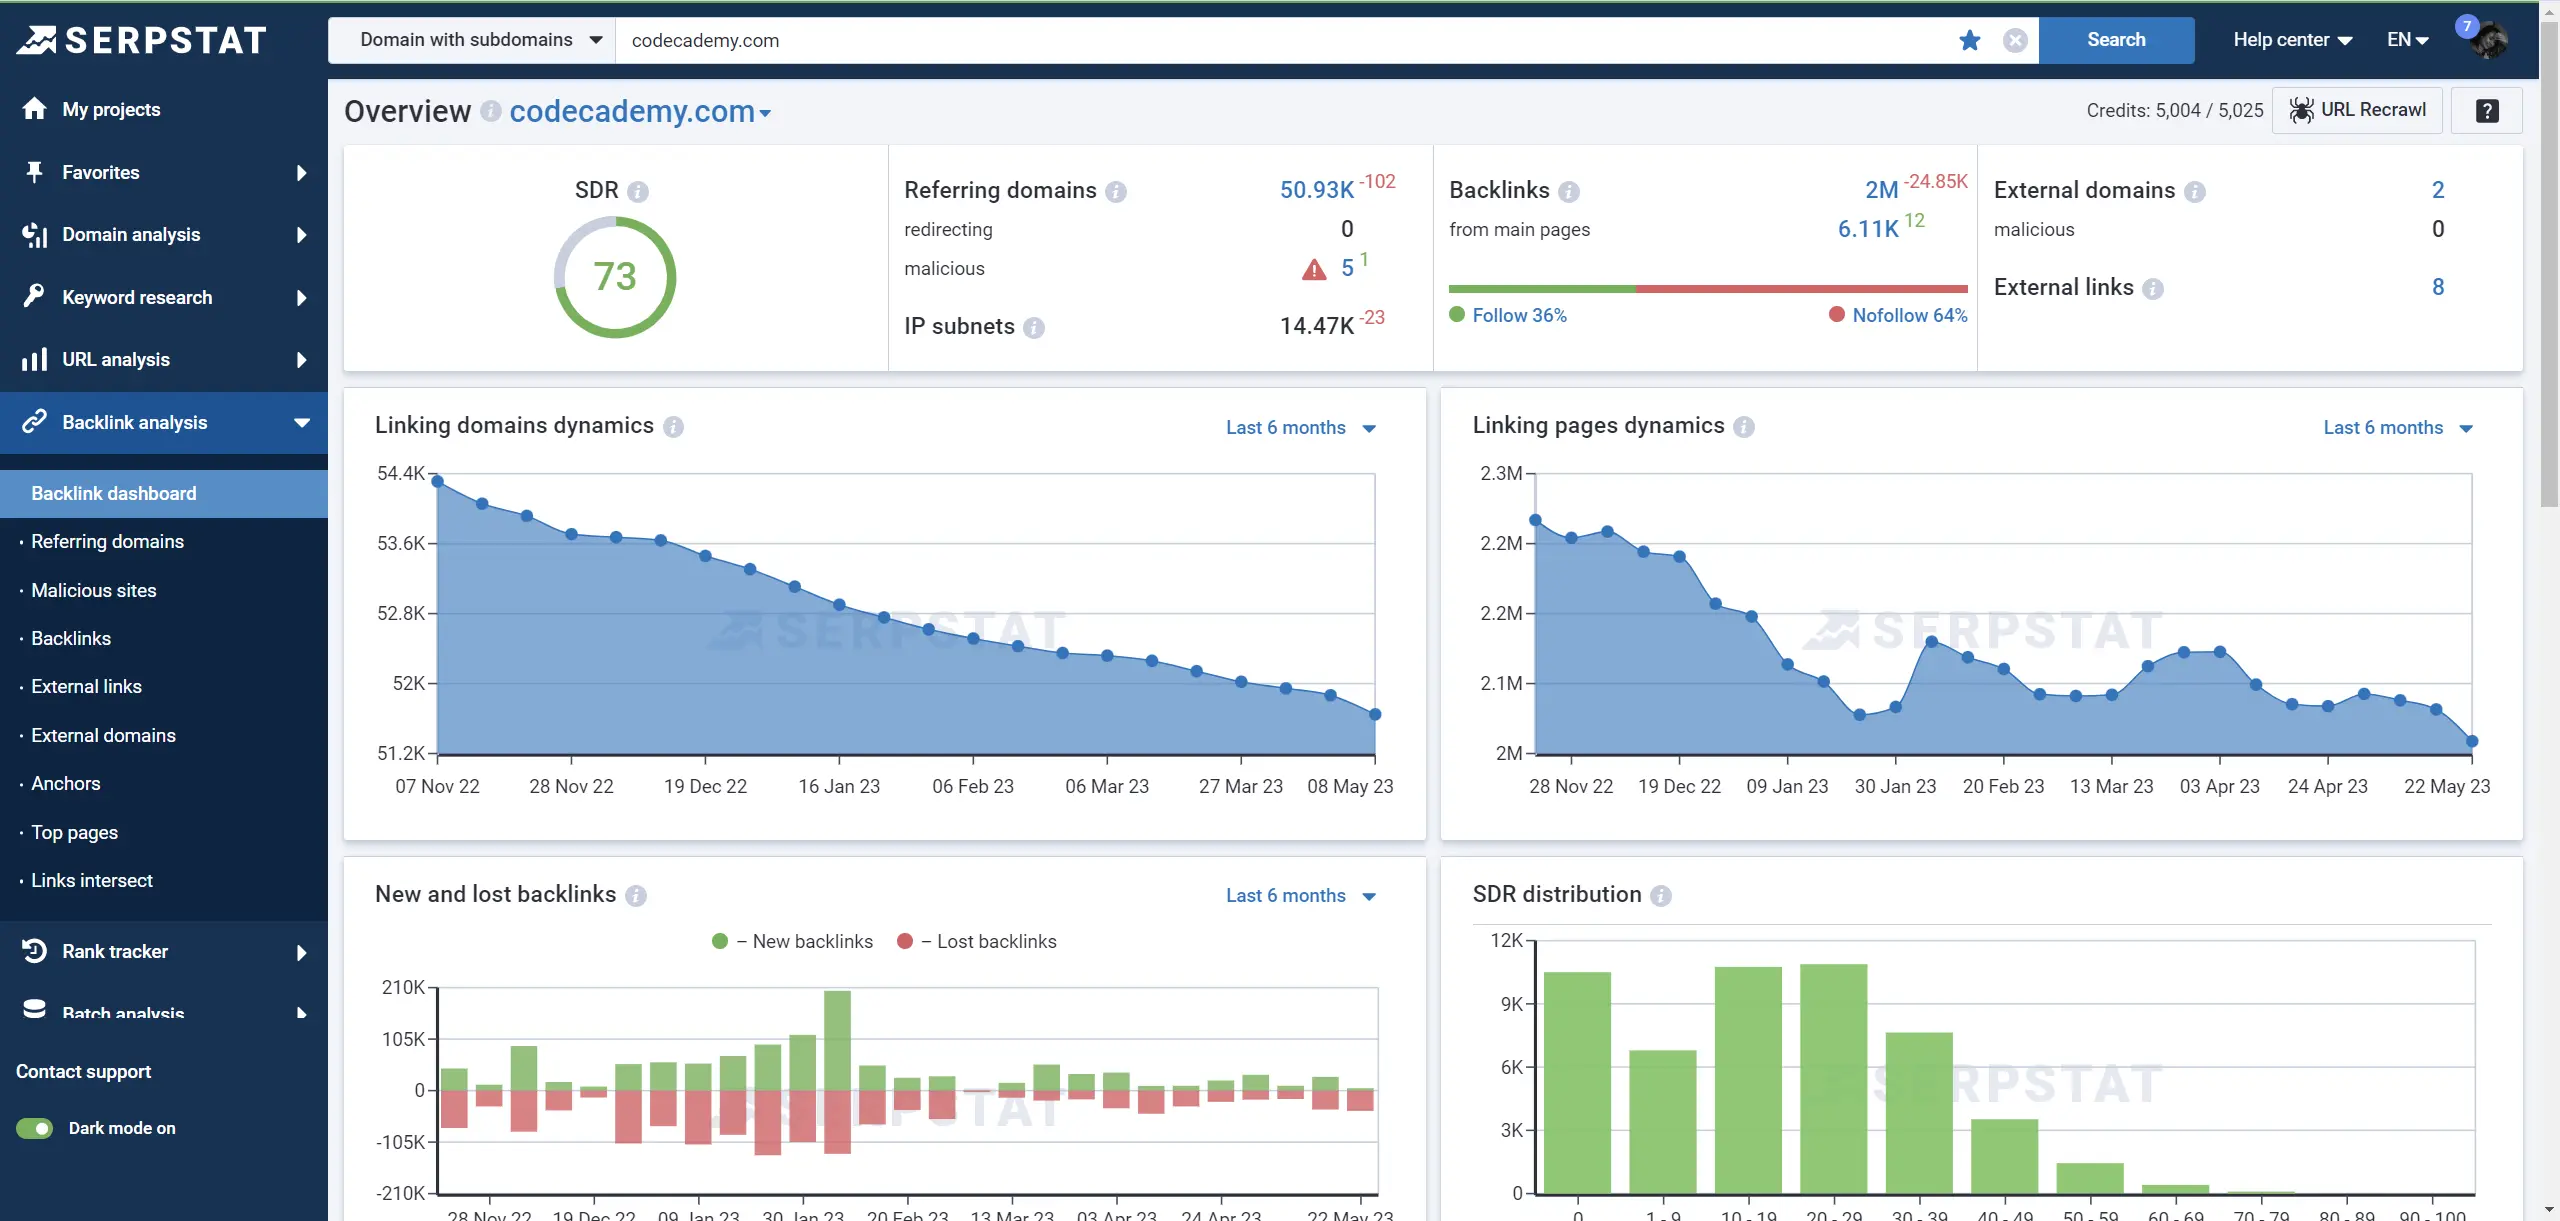This screenshot has width=2560, height=1221.
Task: Open My projects from the sidebar
Action: (110, 109)
